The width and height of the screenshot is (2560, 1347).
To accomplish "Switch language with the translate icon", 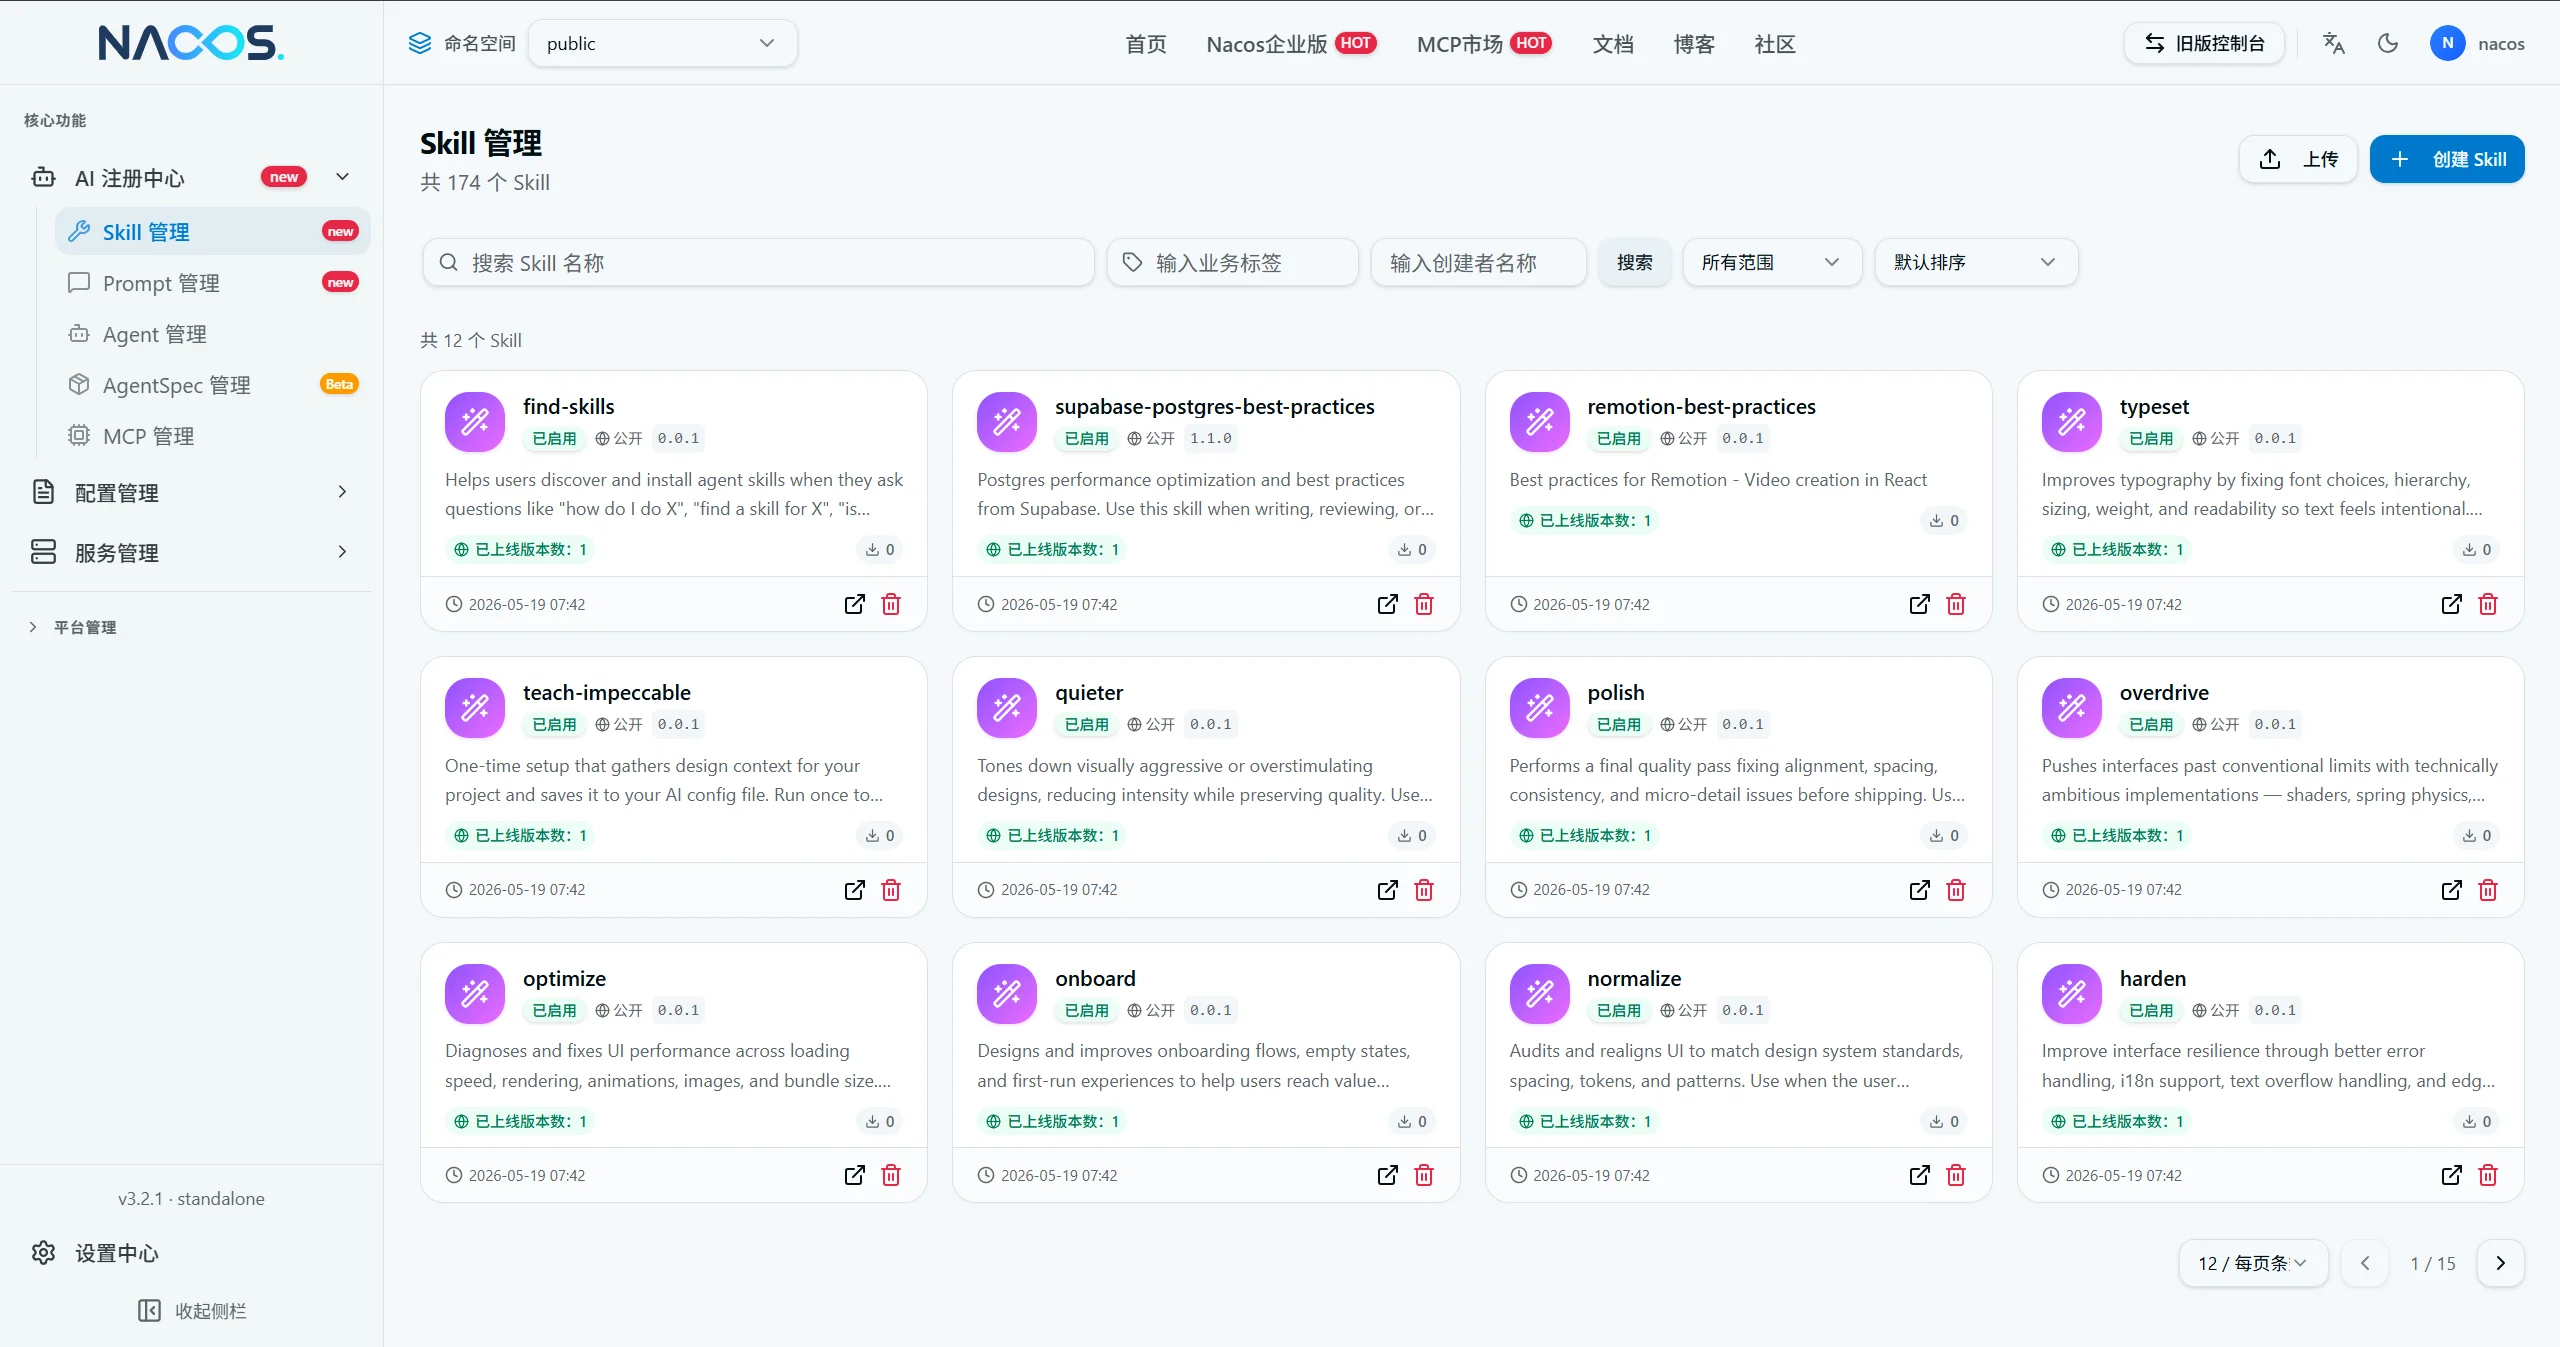I will (x=2334, y=43).
